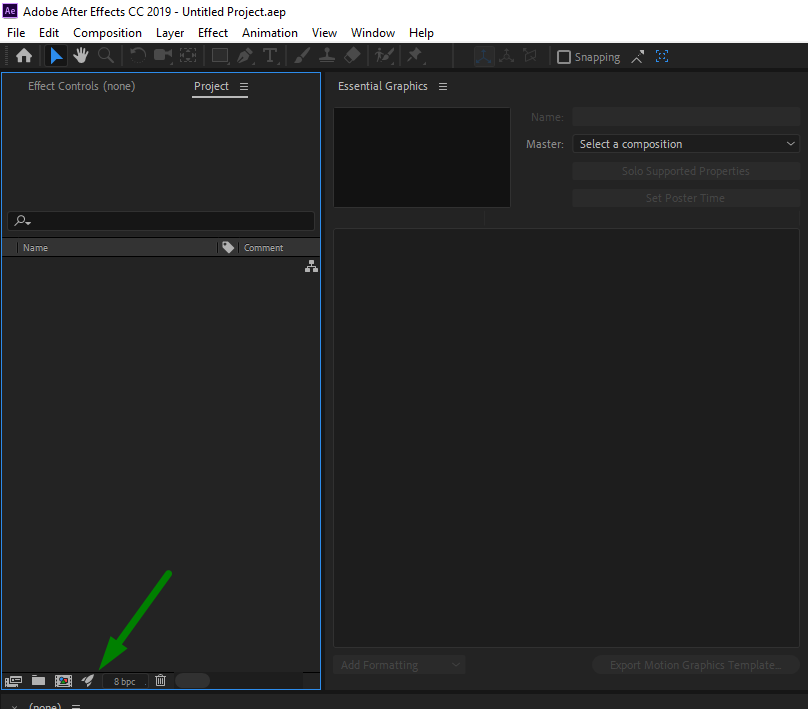Select the Eraser tool
The width and height of the screenshot is (808, 709).
pyautogui.click(x=352, y=56)
